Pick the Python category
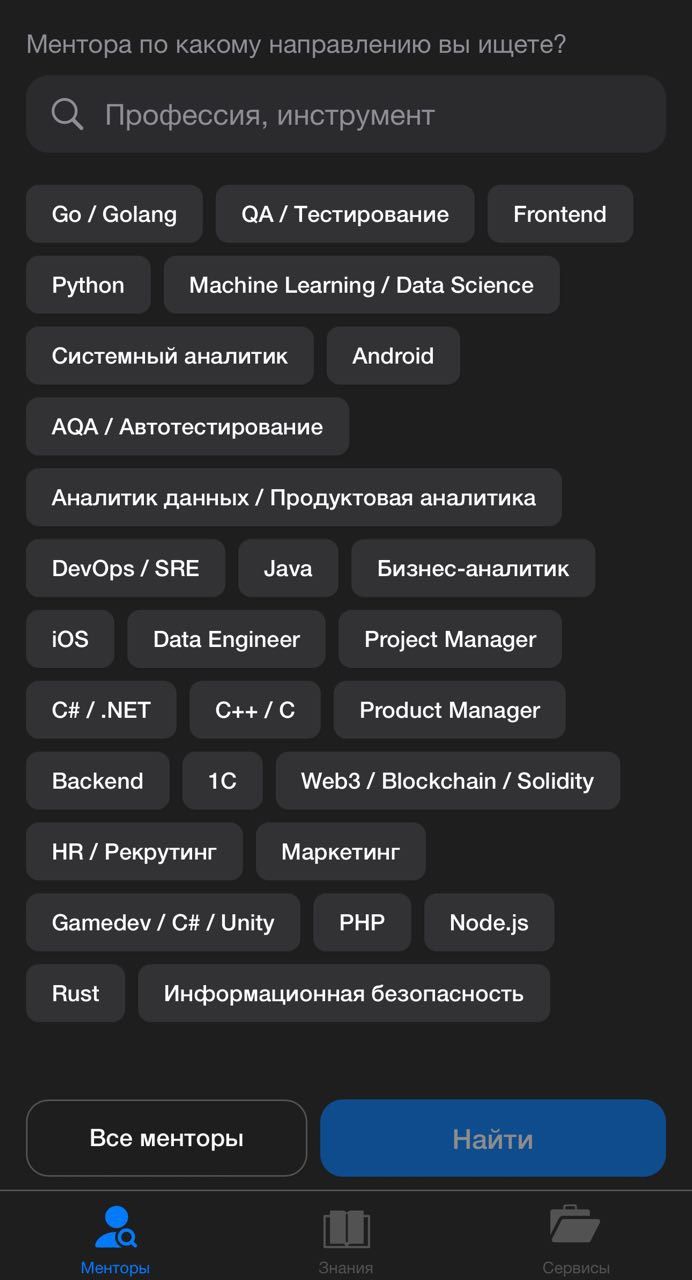Viewport: 692px width, 1280px height. click(88, 284)
